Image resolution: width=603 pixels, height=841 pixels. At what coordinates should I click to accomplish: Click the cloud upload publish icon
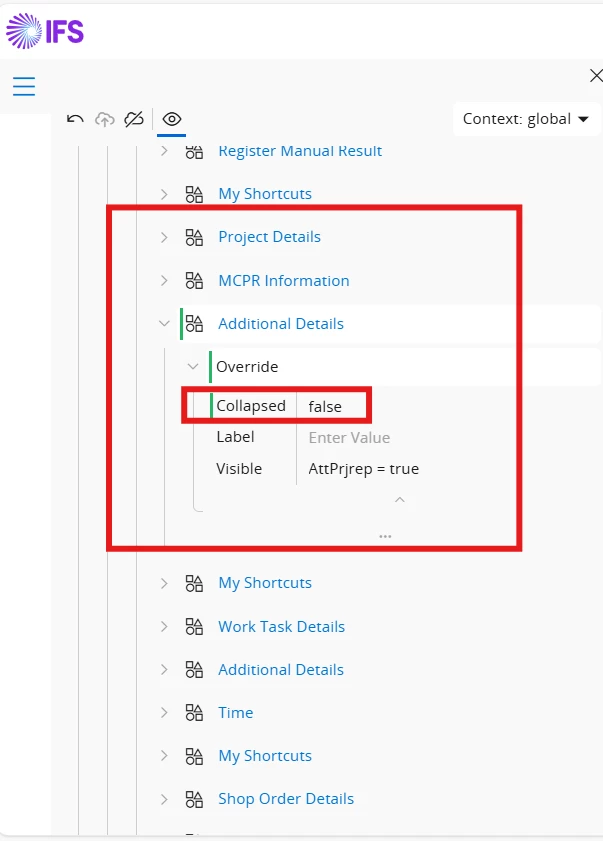tap(104, 119)
